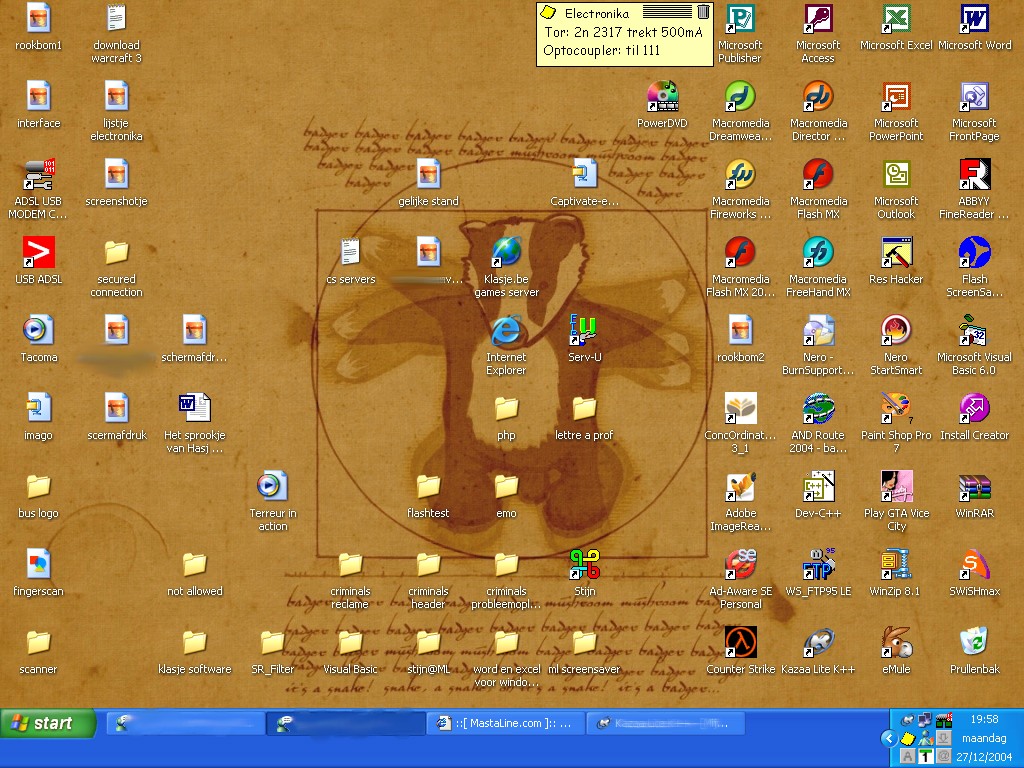This screenshot has width=1024, height=768.
Task: Click the striped title bar of Electronika note
Action: tap(666, 12)
